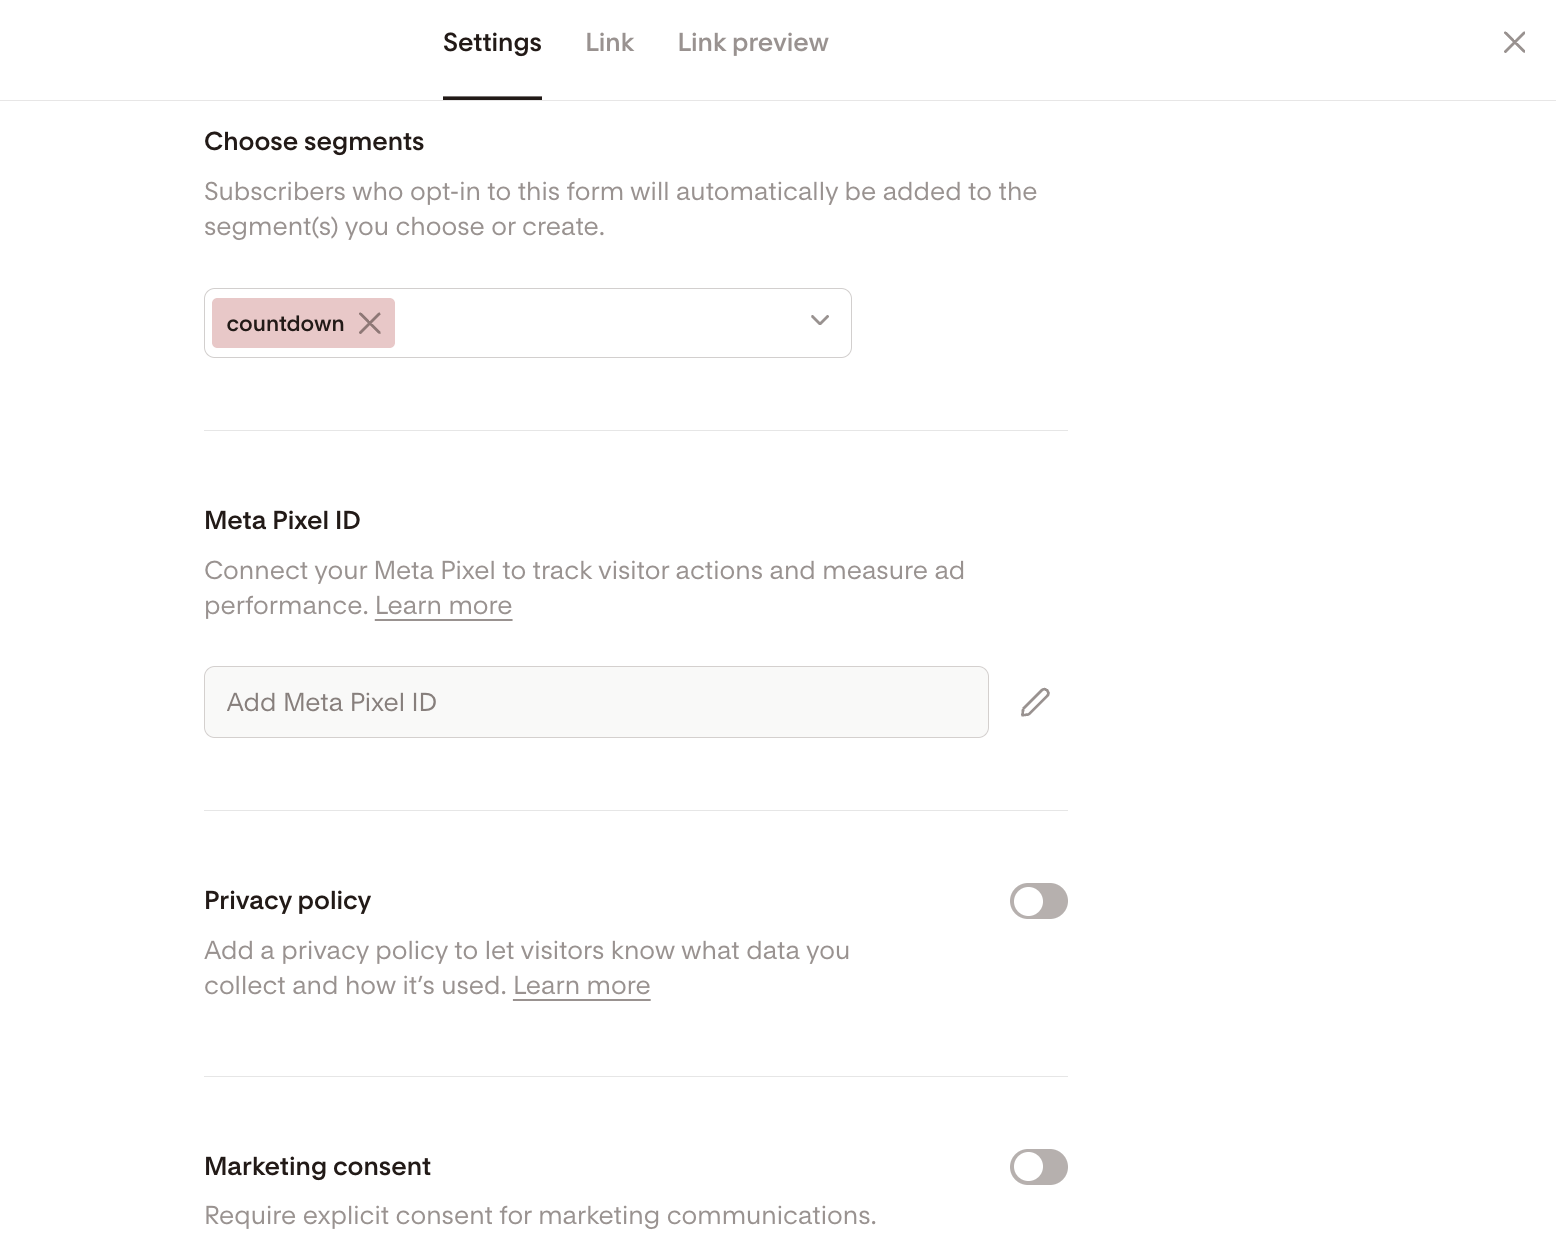The image size is (1556, 1256).
Task: Close the settings panel with the X icon
Action: [1514, 42]
